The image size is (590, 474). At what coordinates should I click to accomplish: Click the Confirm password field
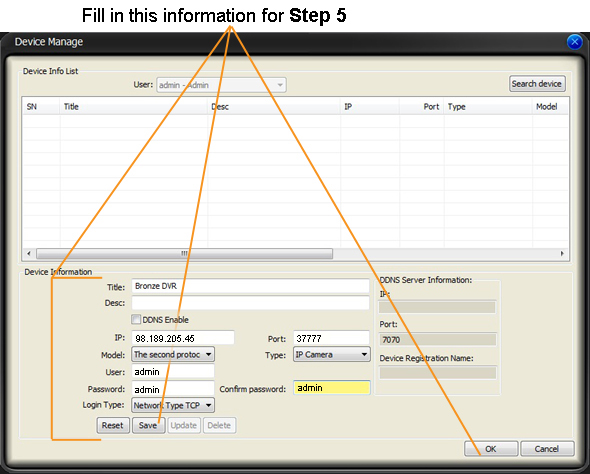click(x=331, y=387)
